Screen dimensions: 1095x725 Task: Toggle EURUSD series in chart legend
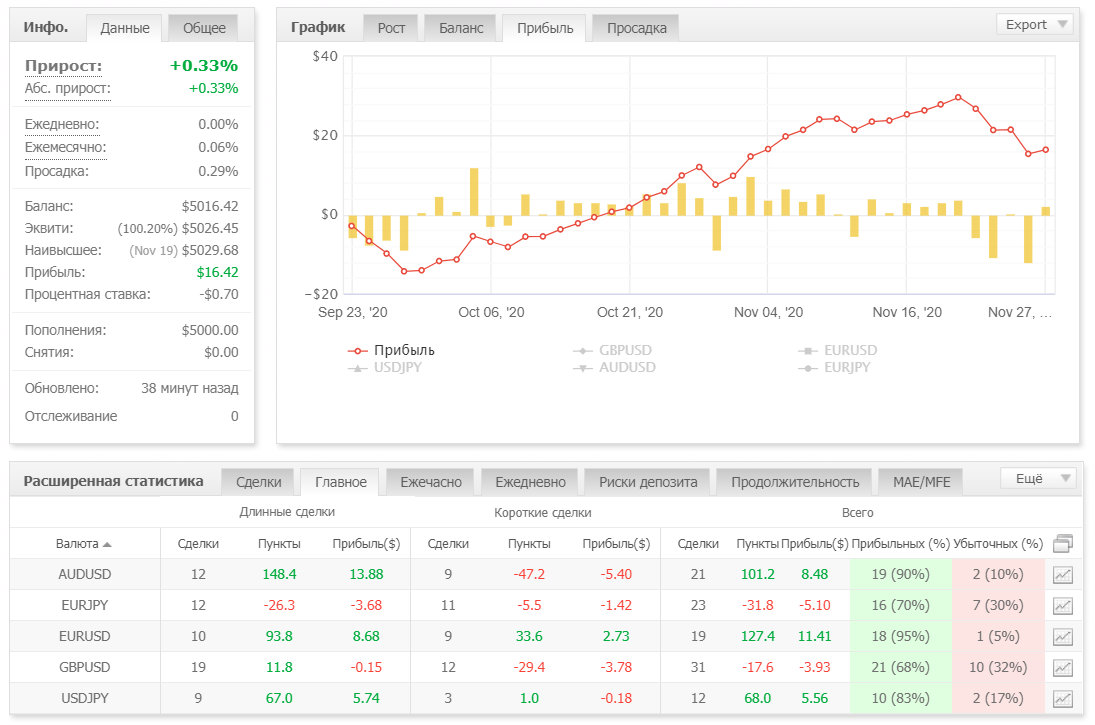click(x=837, y=350)
